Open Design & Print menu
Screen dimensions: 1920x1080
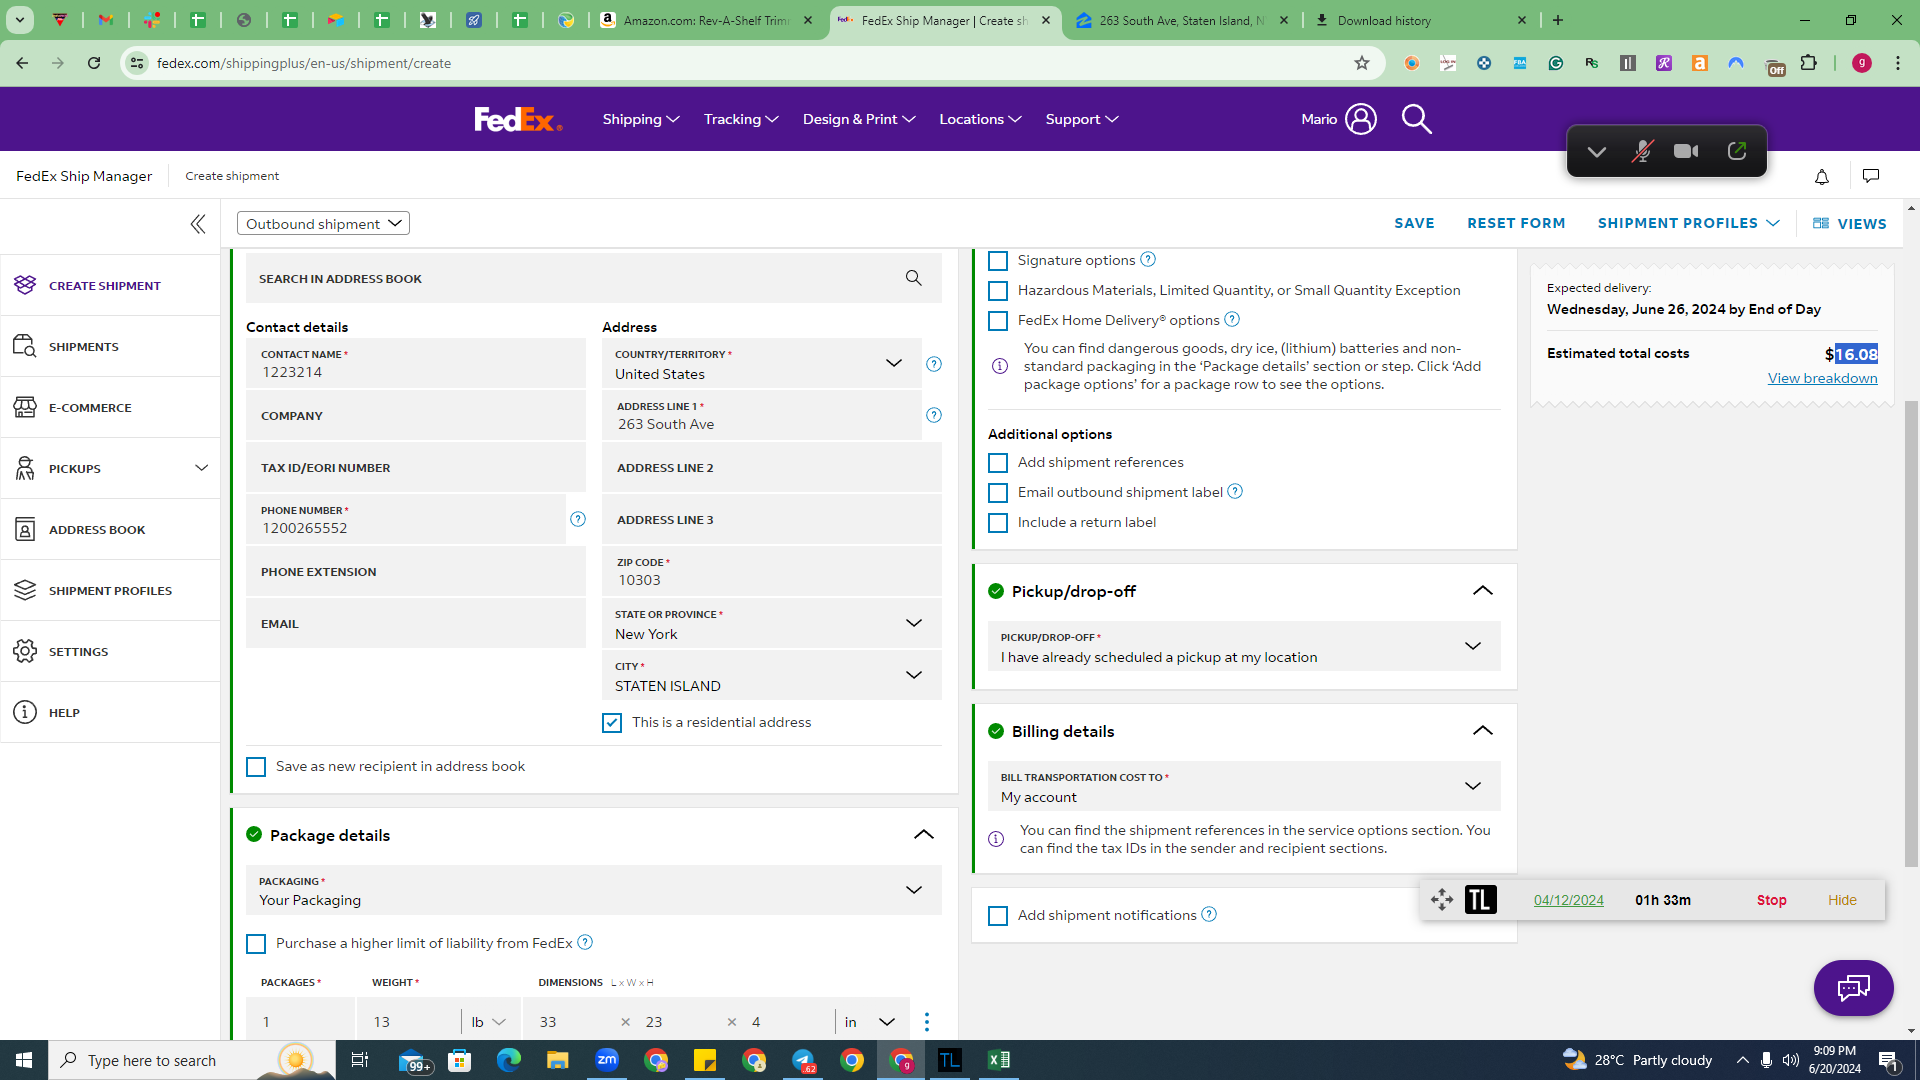point(859,119)
